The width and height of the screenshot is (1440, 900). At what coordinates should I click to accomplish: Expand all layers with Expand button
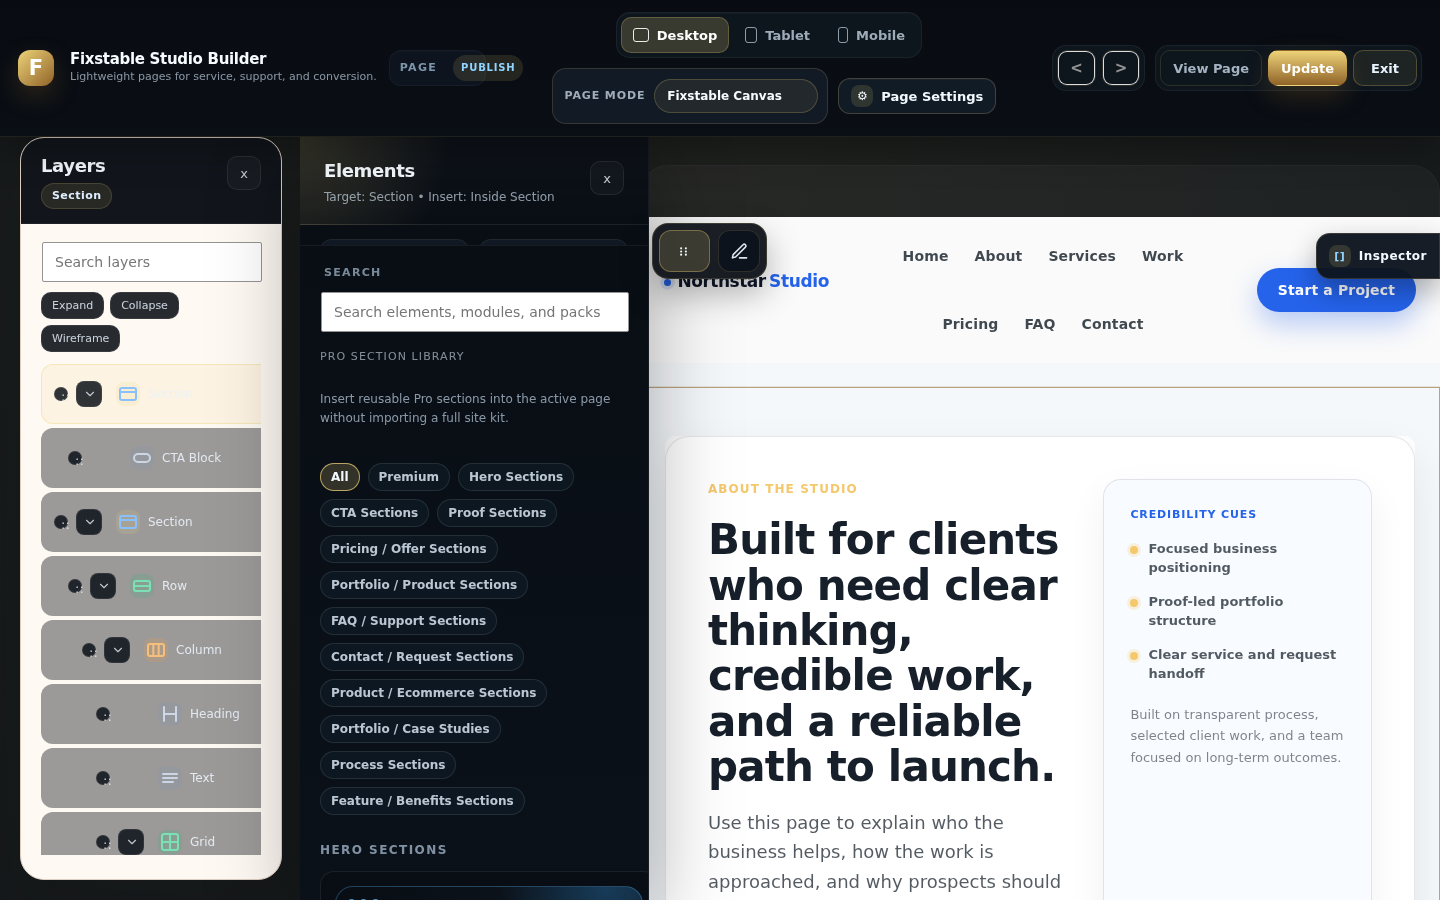tap(72, 305)
